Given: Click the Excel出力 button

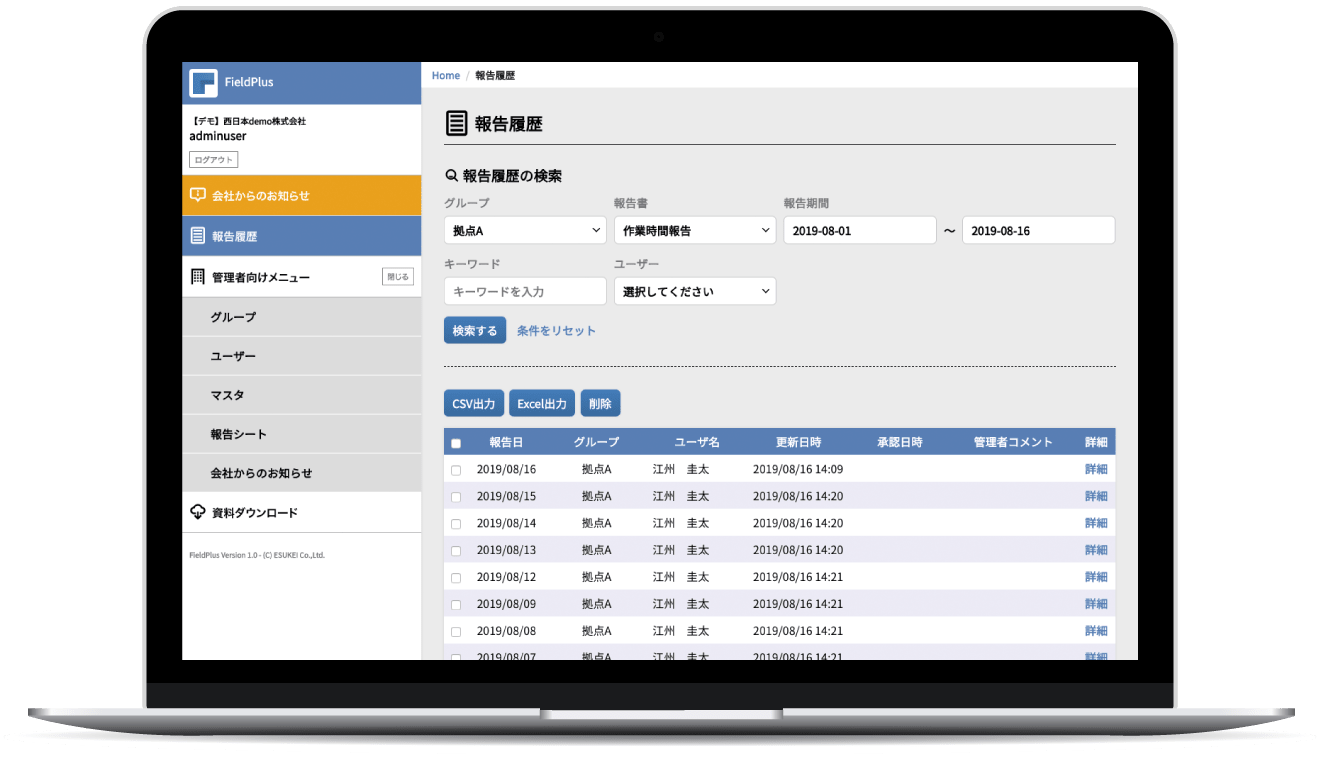Looking at the screenshot, I should (542, 403).
